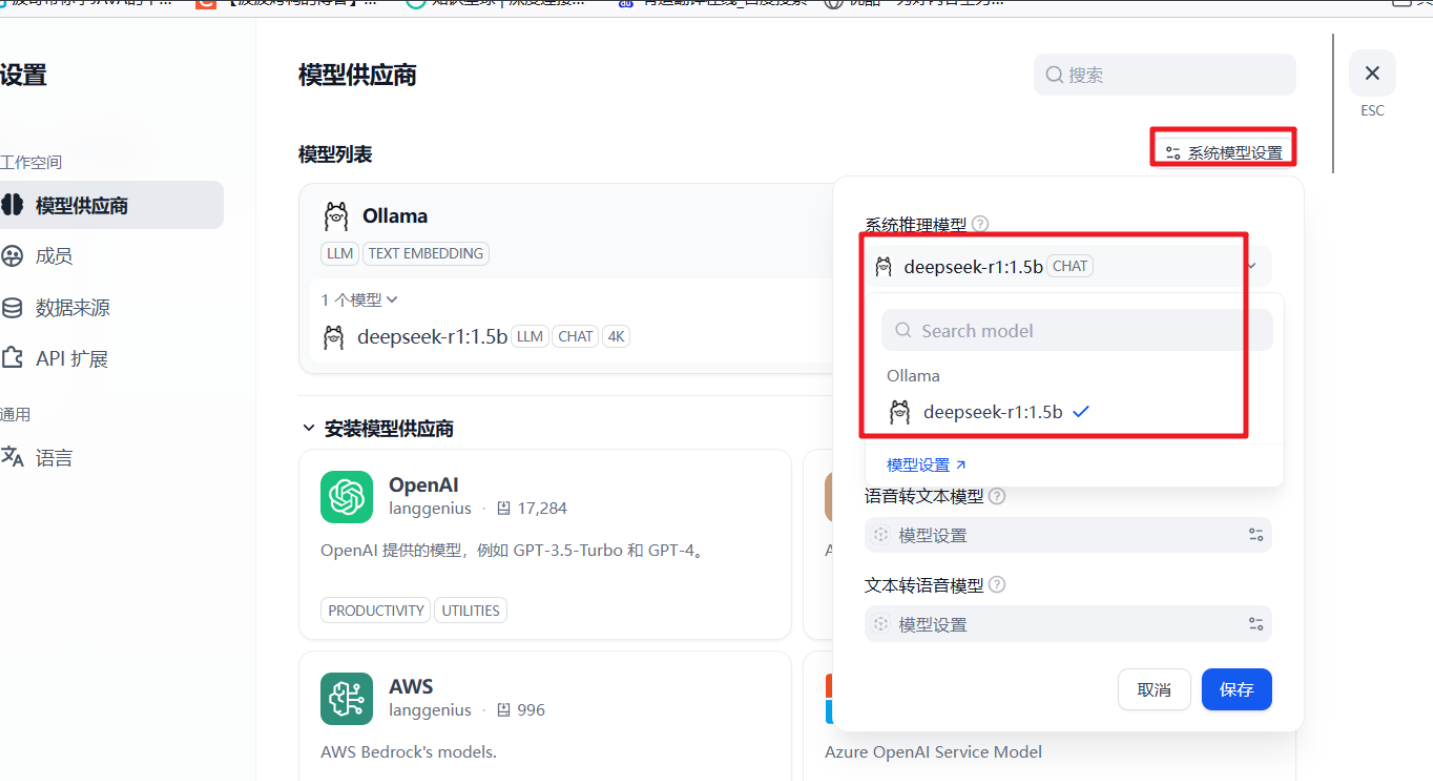Focus the 搜索 field in 模型供应商
This screenshot has width=1433, height=781.
tap(1165, 75)
